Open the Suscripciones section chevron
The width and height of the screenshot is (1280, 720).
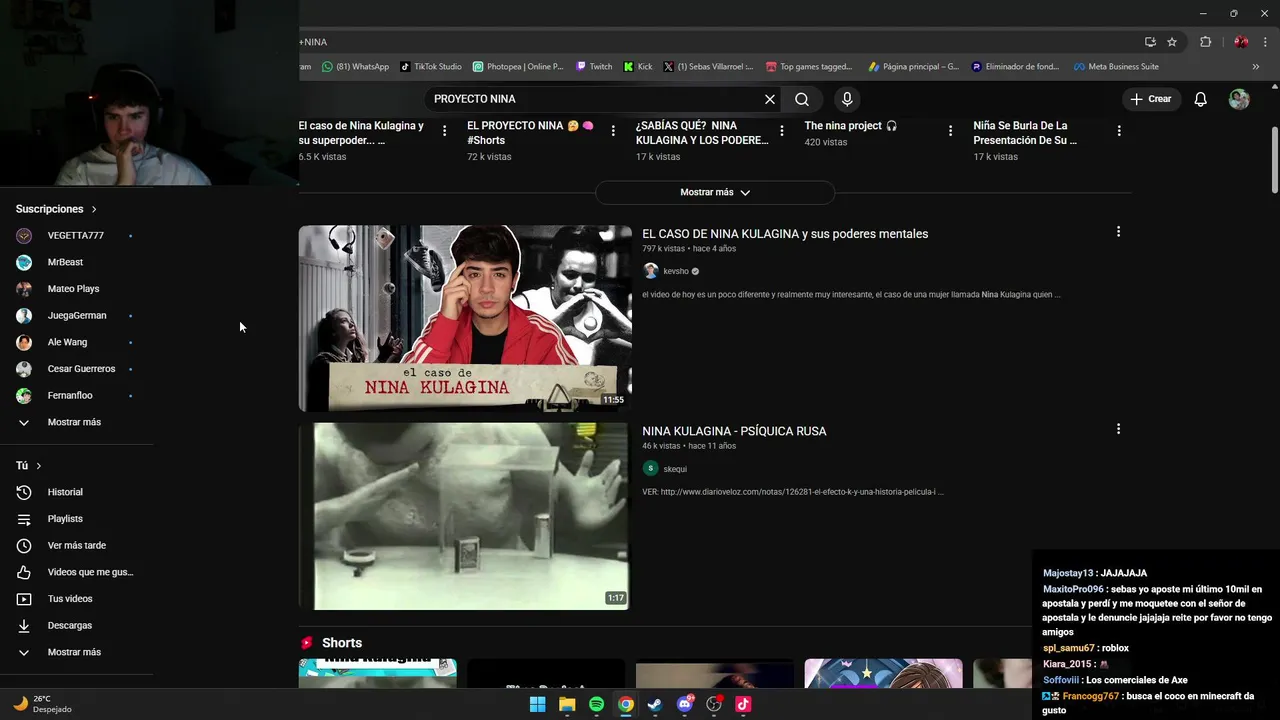[x=94, y=209]
